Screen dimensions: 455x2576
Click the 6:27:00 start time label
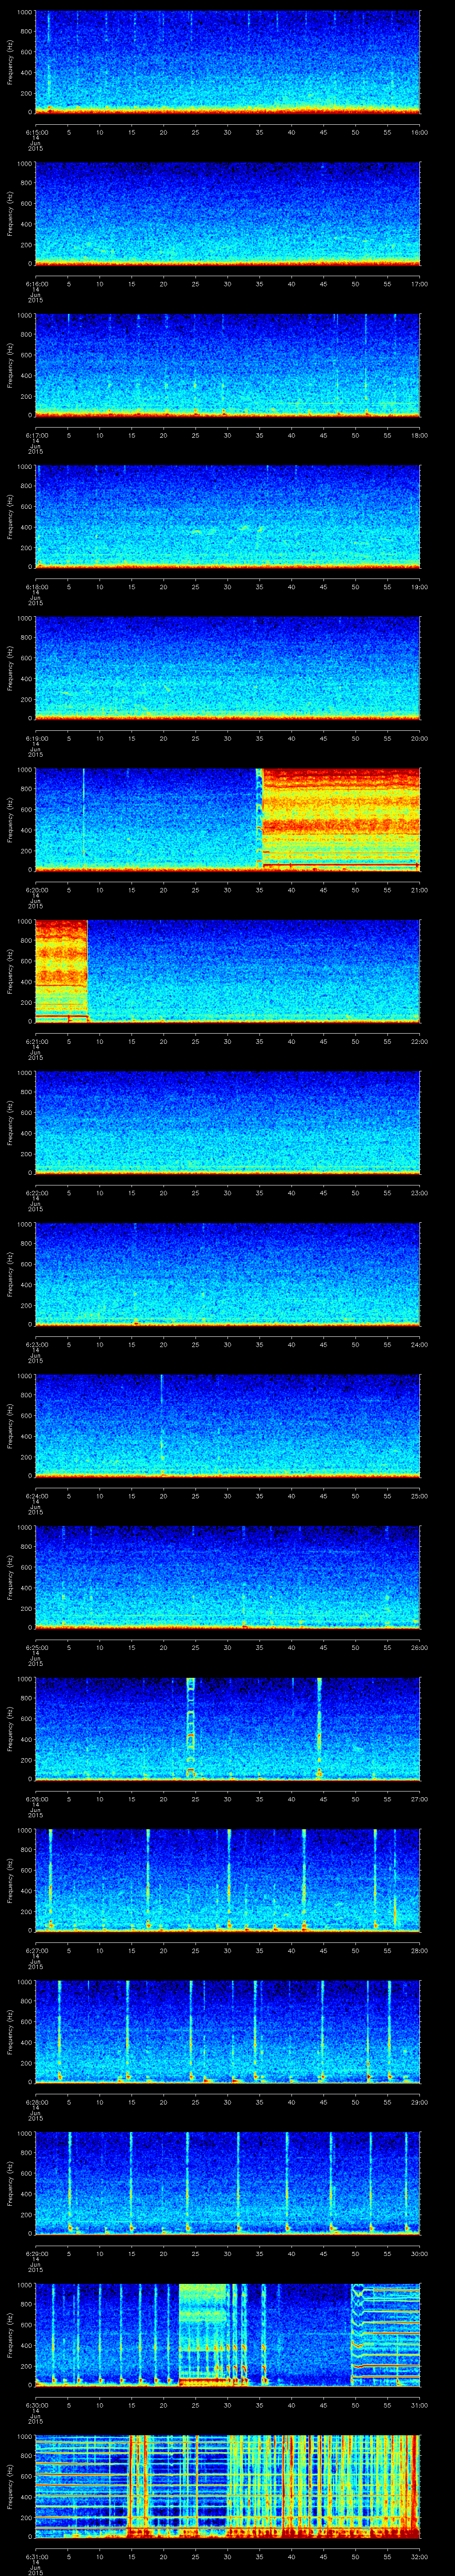click(36, 1950)
